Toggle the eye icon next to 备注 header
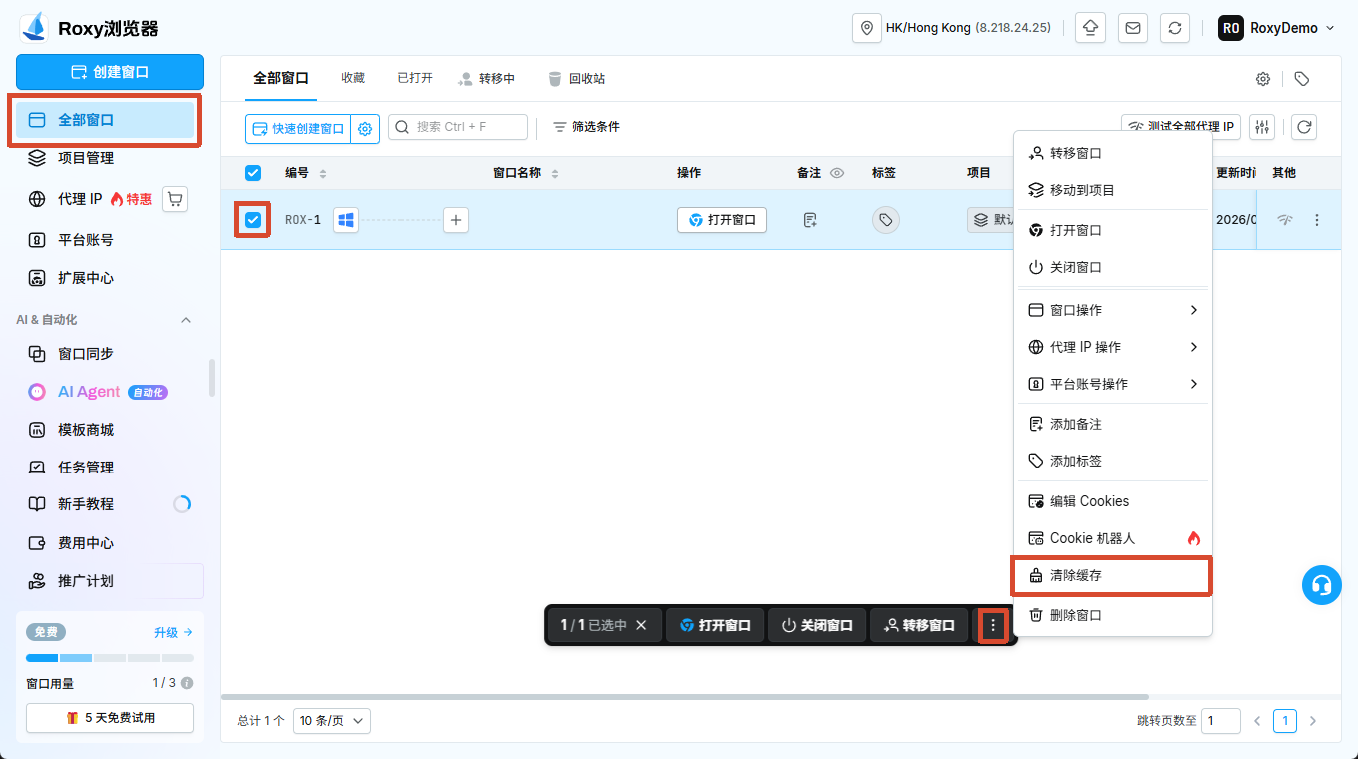This screenshot has height=759, width=1358. [837, 173]
